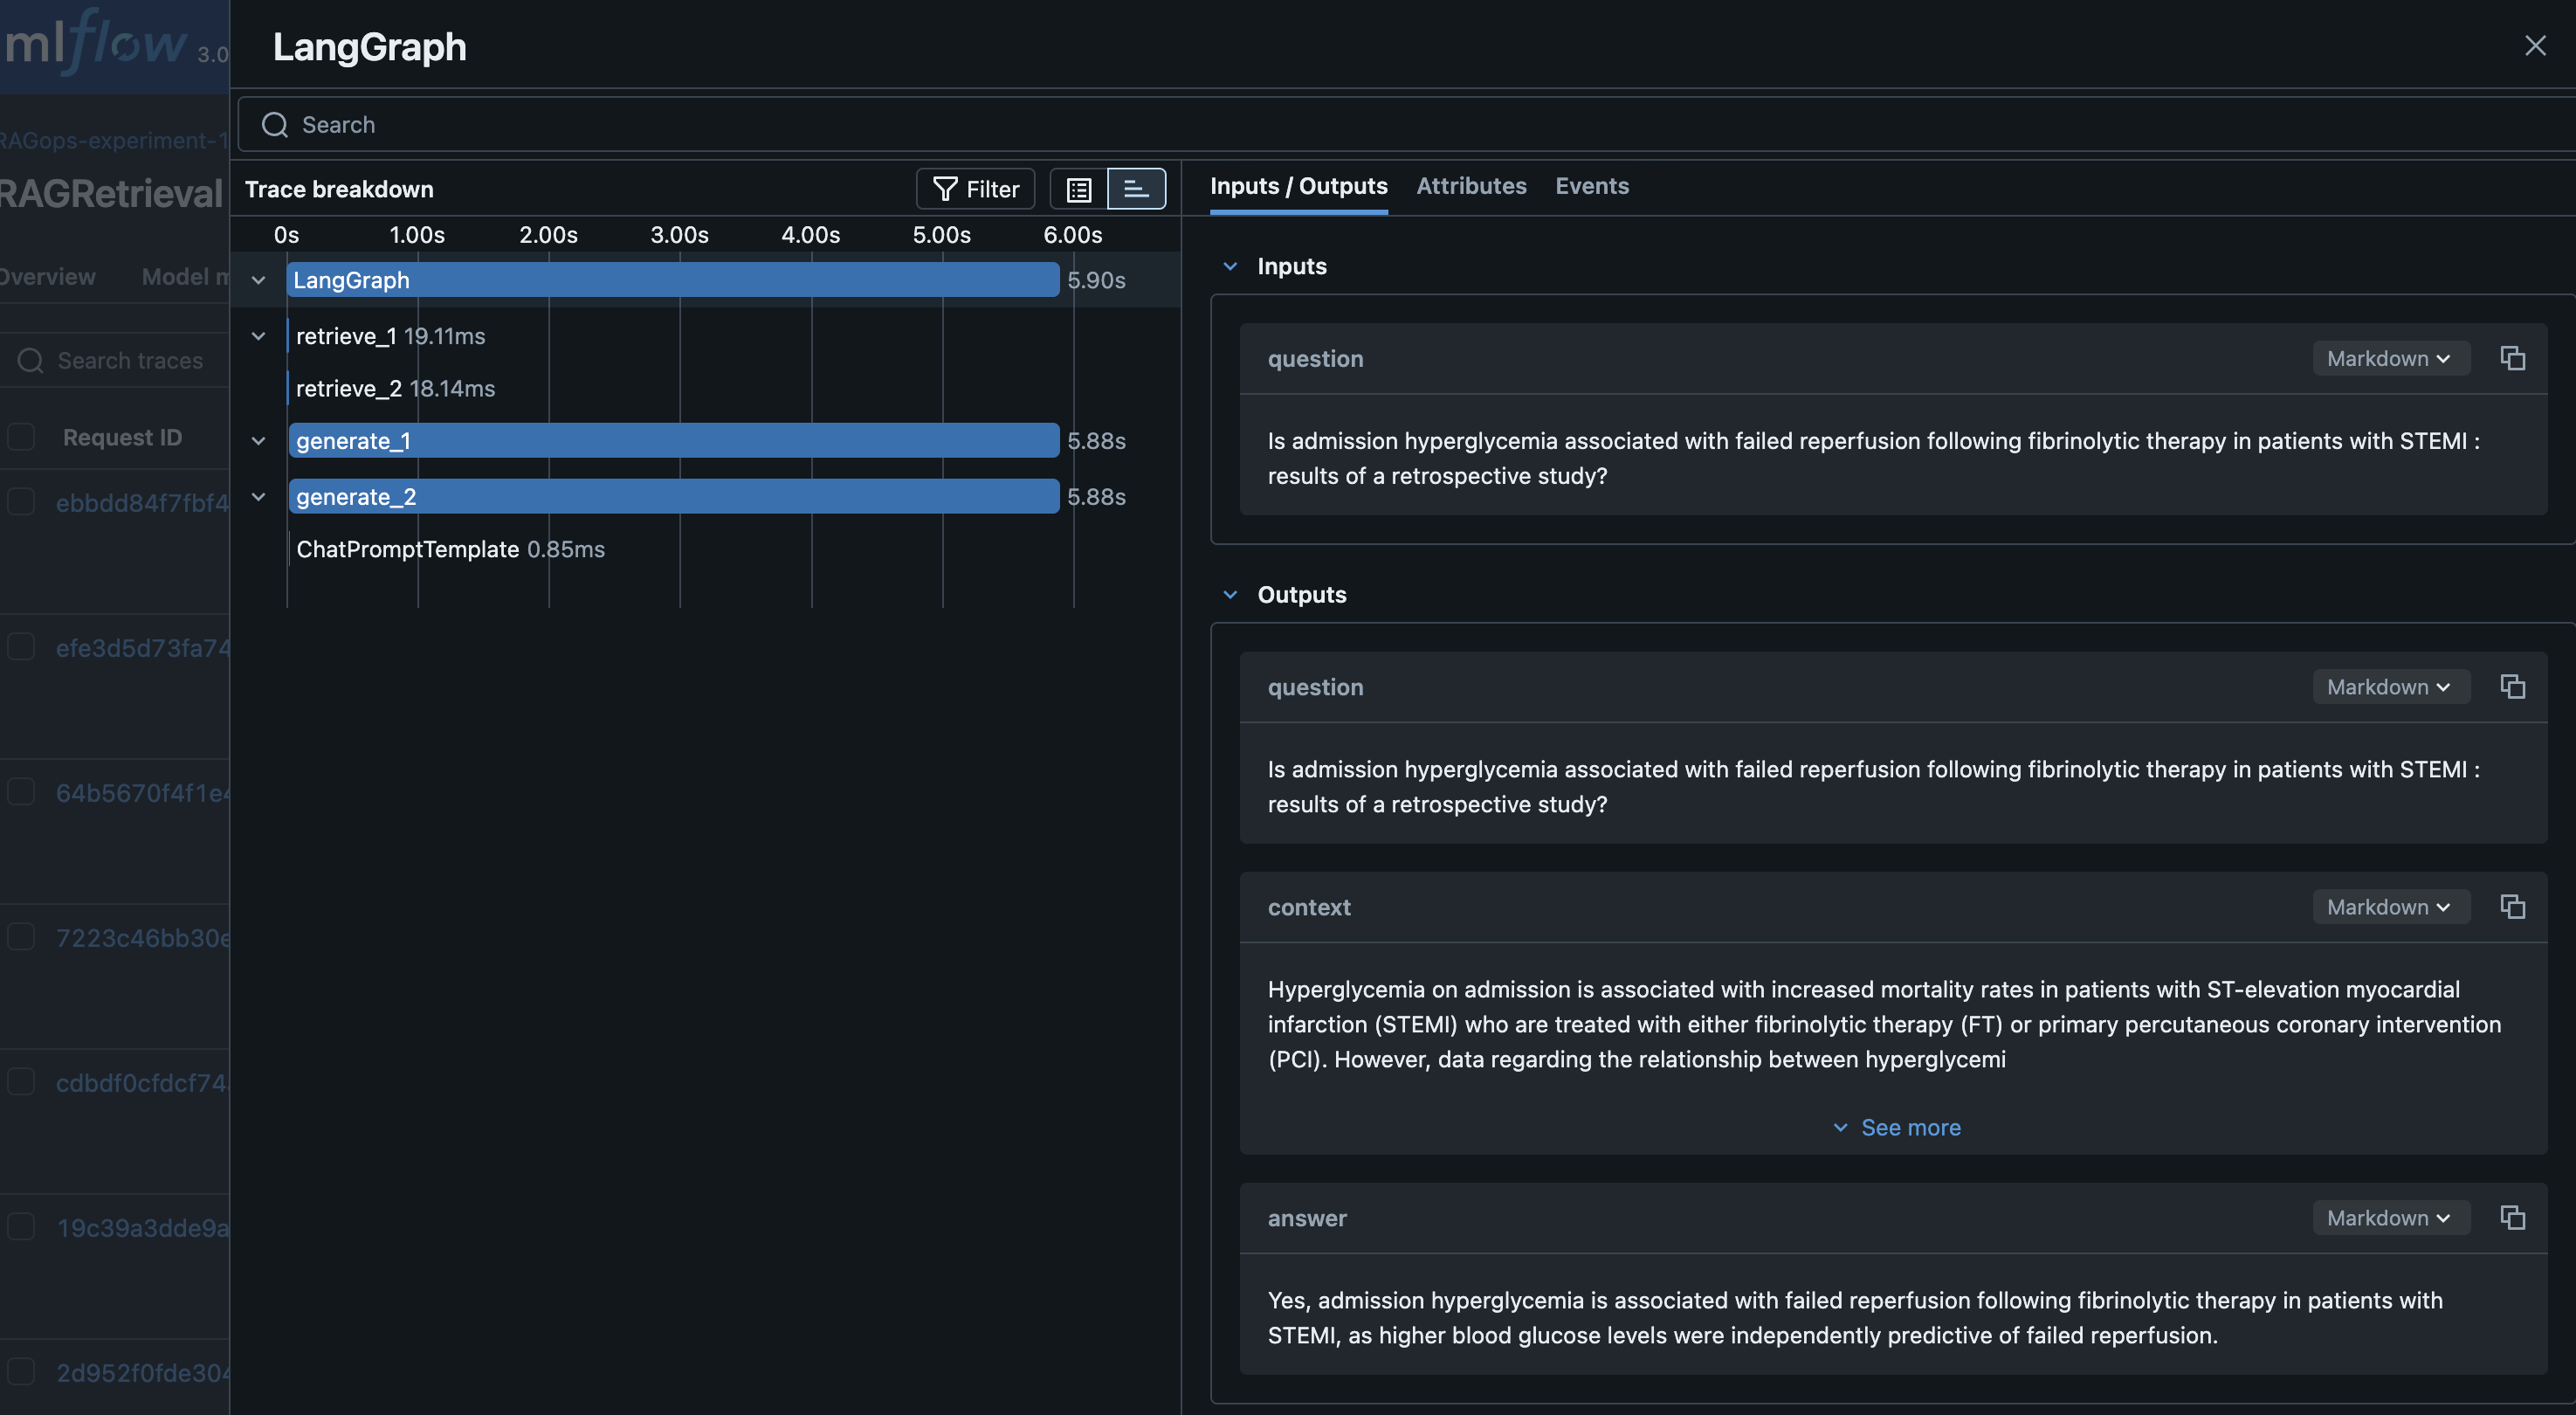Viewport: 2576px width, 1415px height.
Task: Open Markdown dropdown for the answer field
Action: coord(2389,1217)
